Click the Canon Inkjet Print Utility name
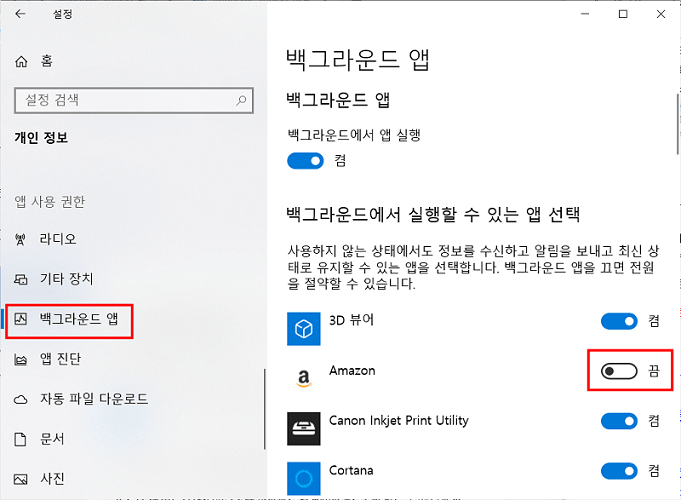The height and width of the screenshot is (500, 681). click(x=399, y=421)
